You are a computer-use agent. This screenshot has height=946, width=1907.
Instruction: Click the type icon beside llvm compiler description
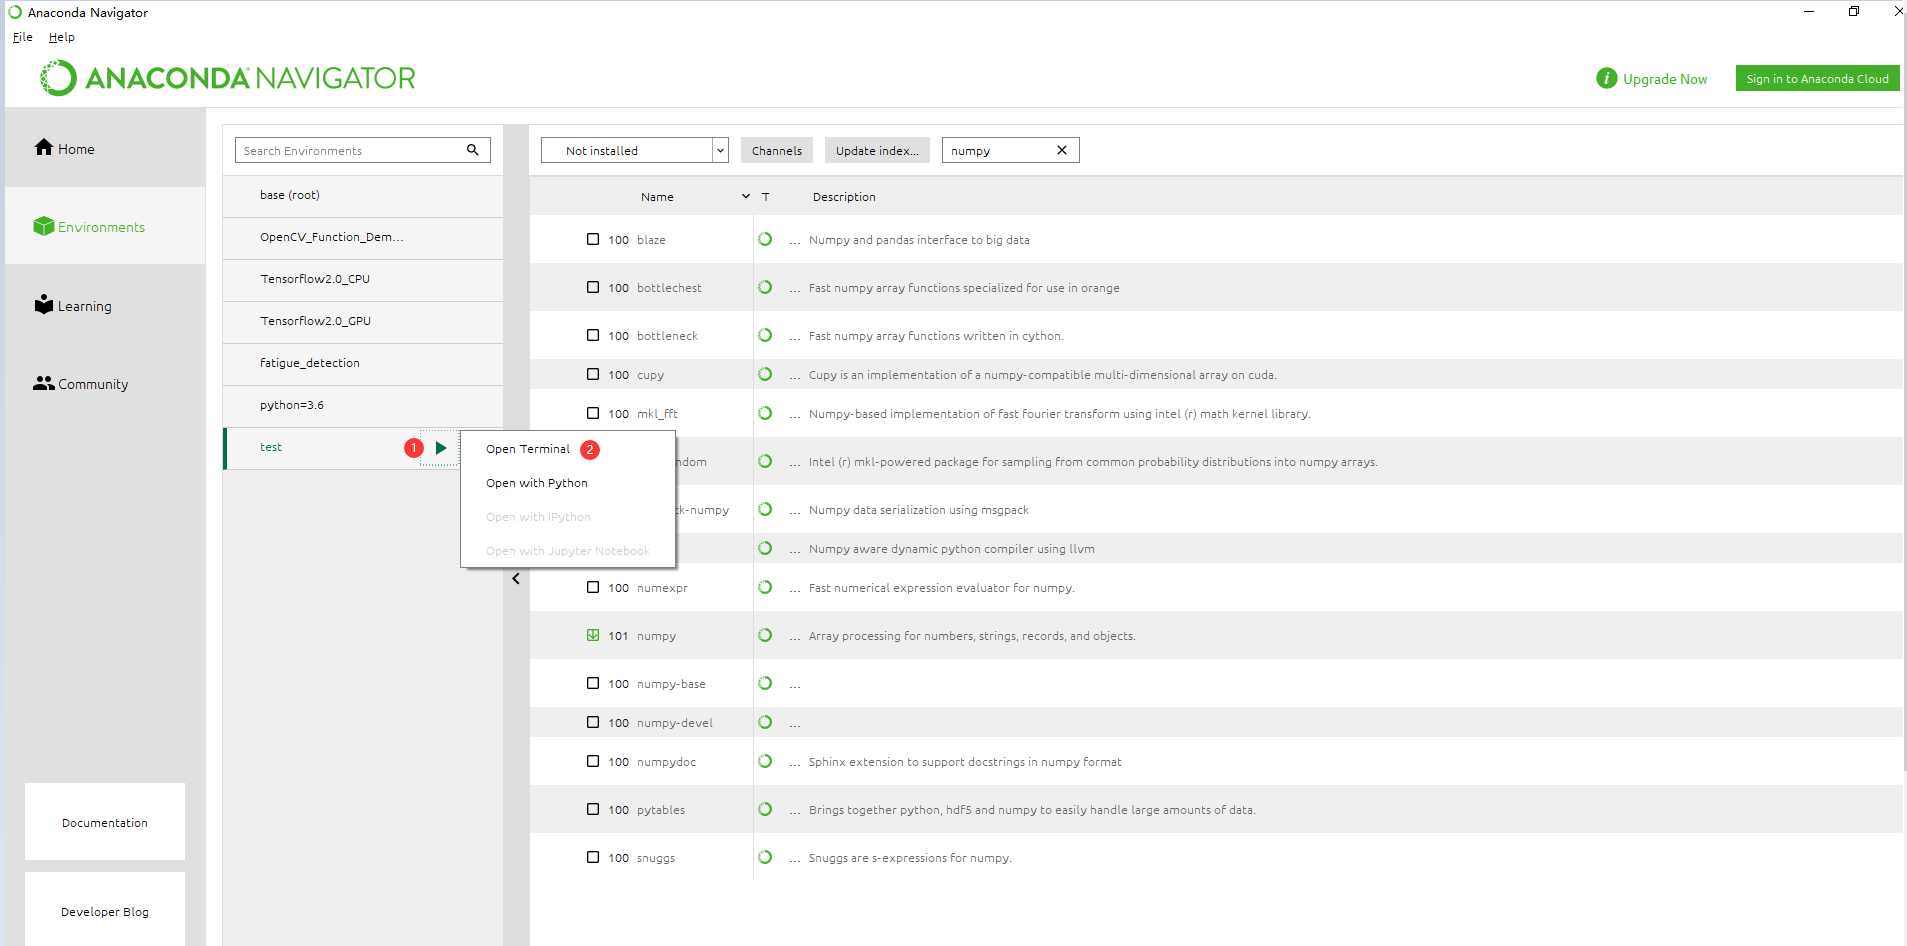click(765, 548)
